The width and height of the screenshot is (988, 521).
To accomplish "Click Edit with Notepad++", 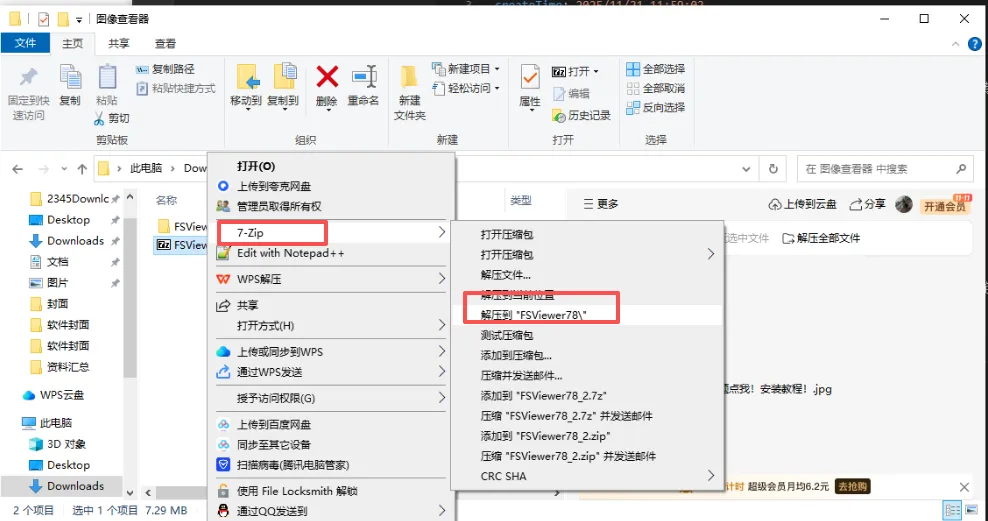I will (331, 253).
